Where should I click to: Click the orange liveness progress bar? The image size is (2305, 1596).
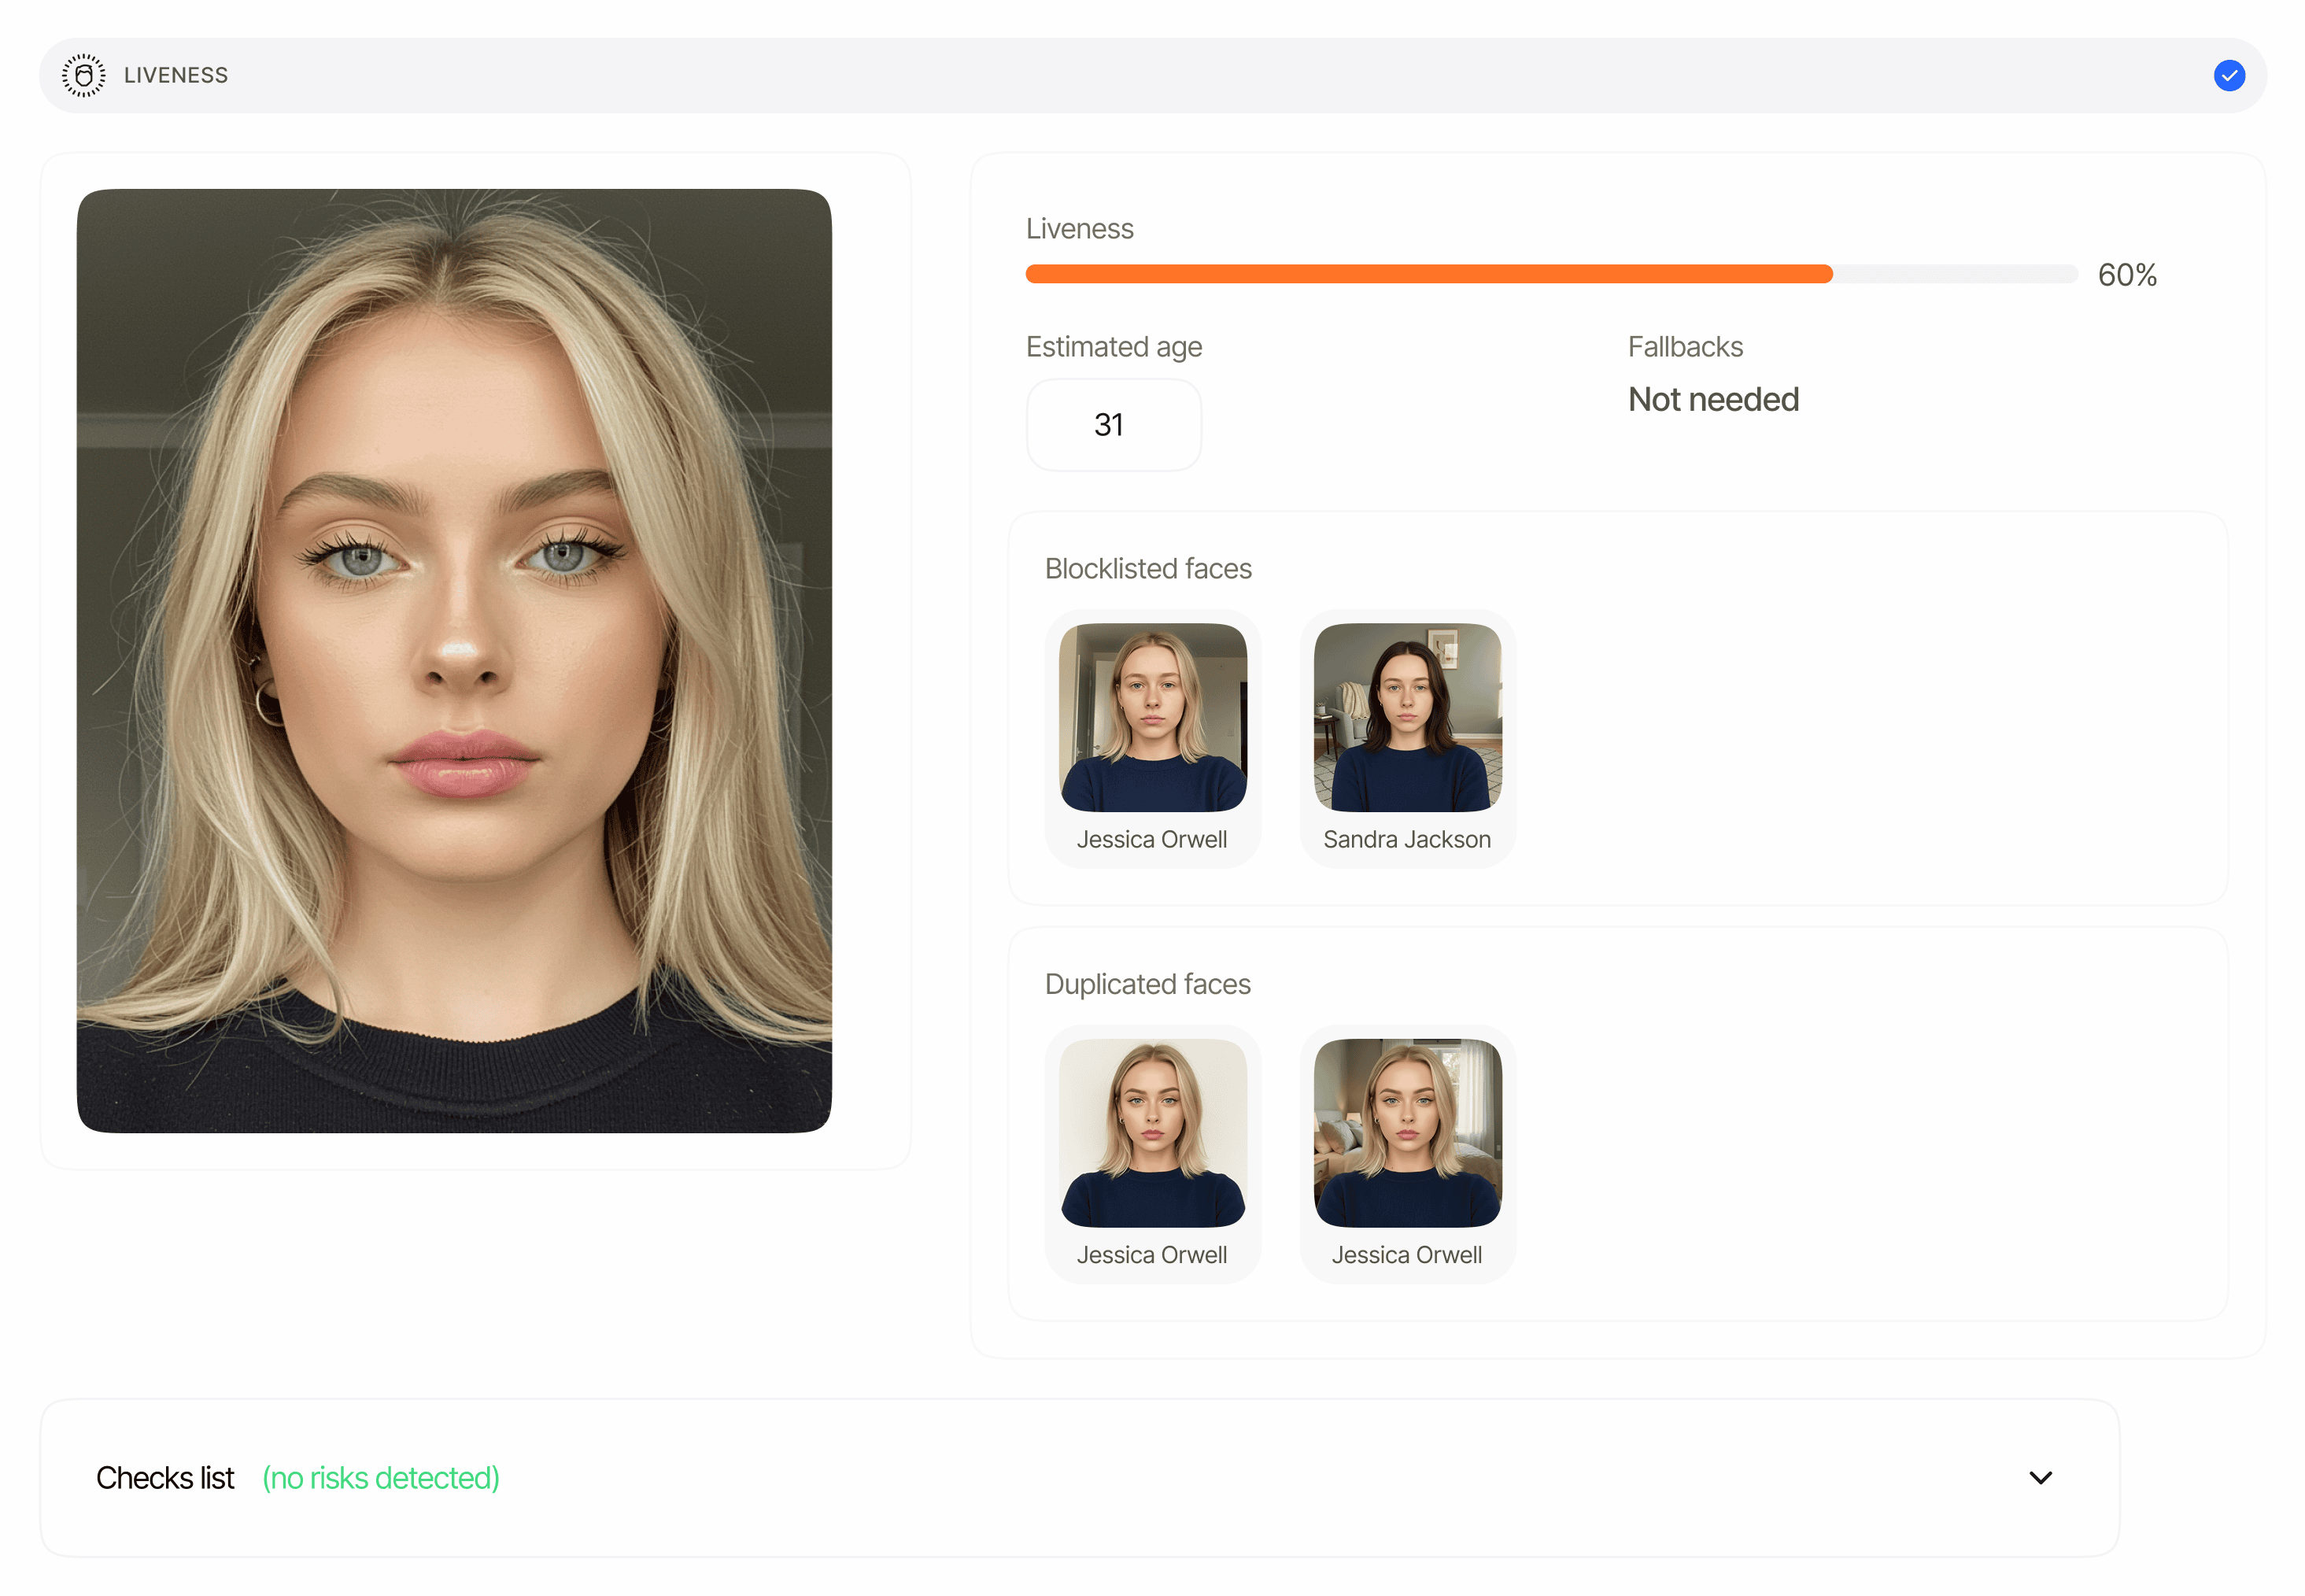(1428, 274)
